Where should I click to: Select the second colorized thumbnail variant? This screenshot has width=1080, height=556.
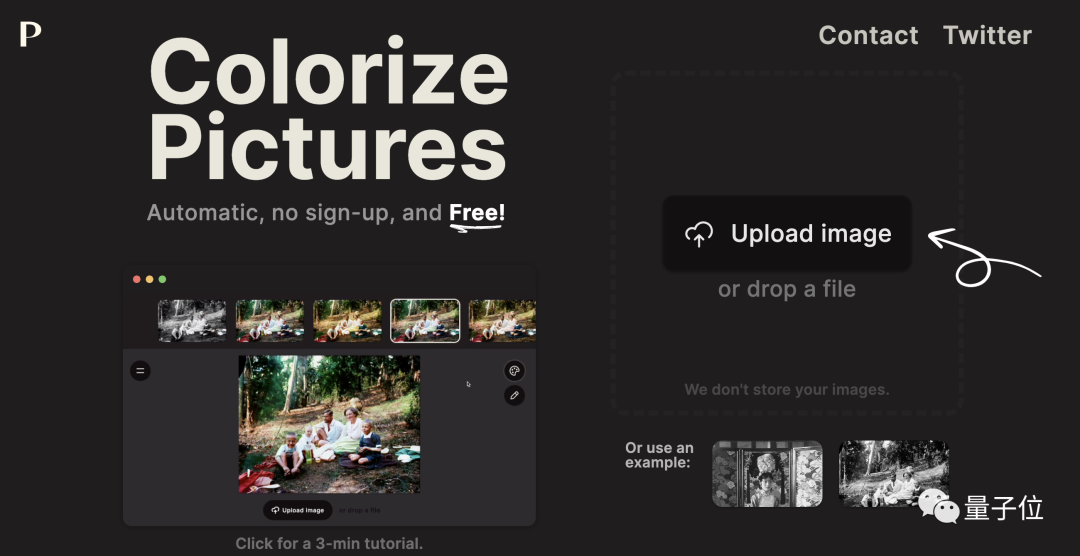coord(270,320)
